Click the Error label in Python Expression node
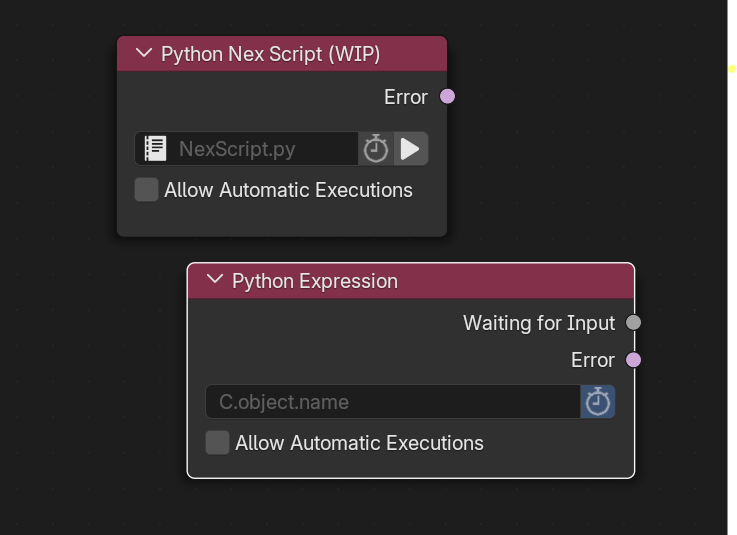The image size is (737, 535). click(593, 360)
